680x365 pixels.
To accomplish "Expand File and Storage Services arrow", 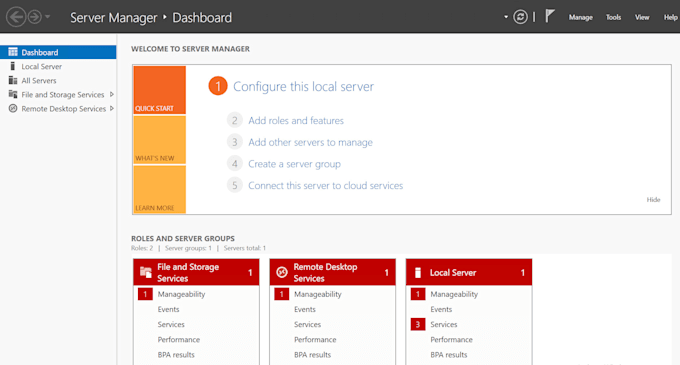I will 112,95.
